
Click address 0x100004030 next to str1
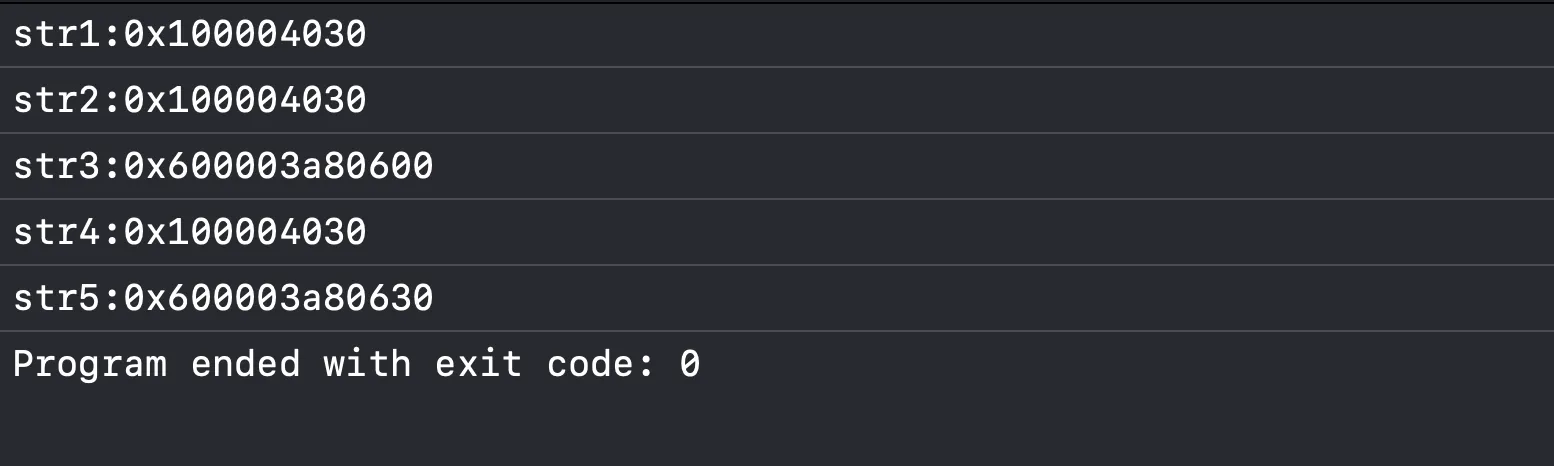coord(246,35)
